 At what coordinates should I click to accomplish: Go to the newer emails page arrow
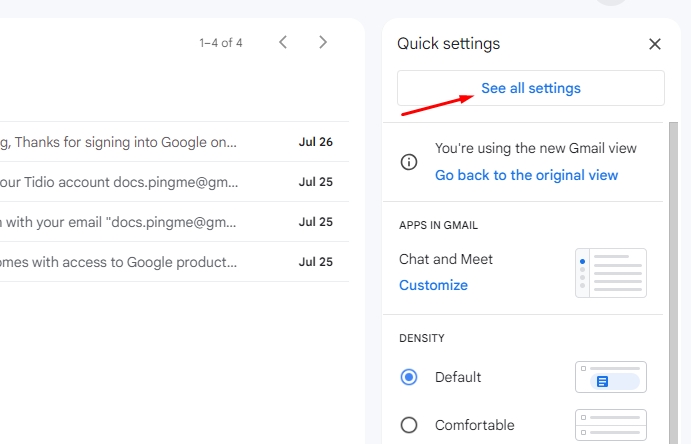[283, 42]
